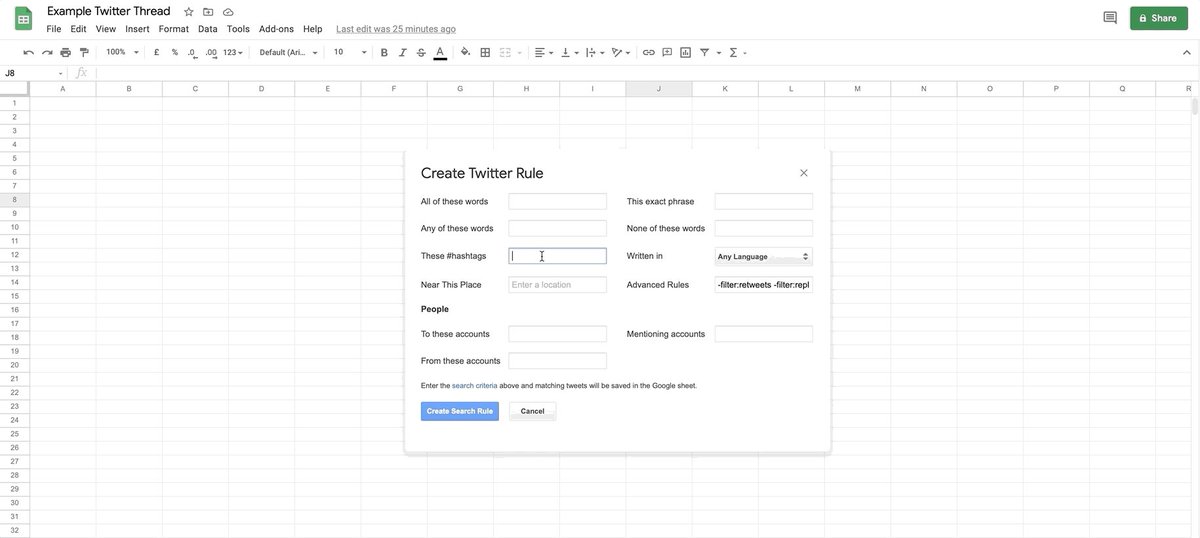Open the Help menu
Viewport: 1200px width, 538px height.
coord(312,29)
